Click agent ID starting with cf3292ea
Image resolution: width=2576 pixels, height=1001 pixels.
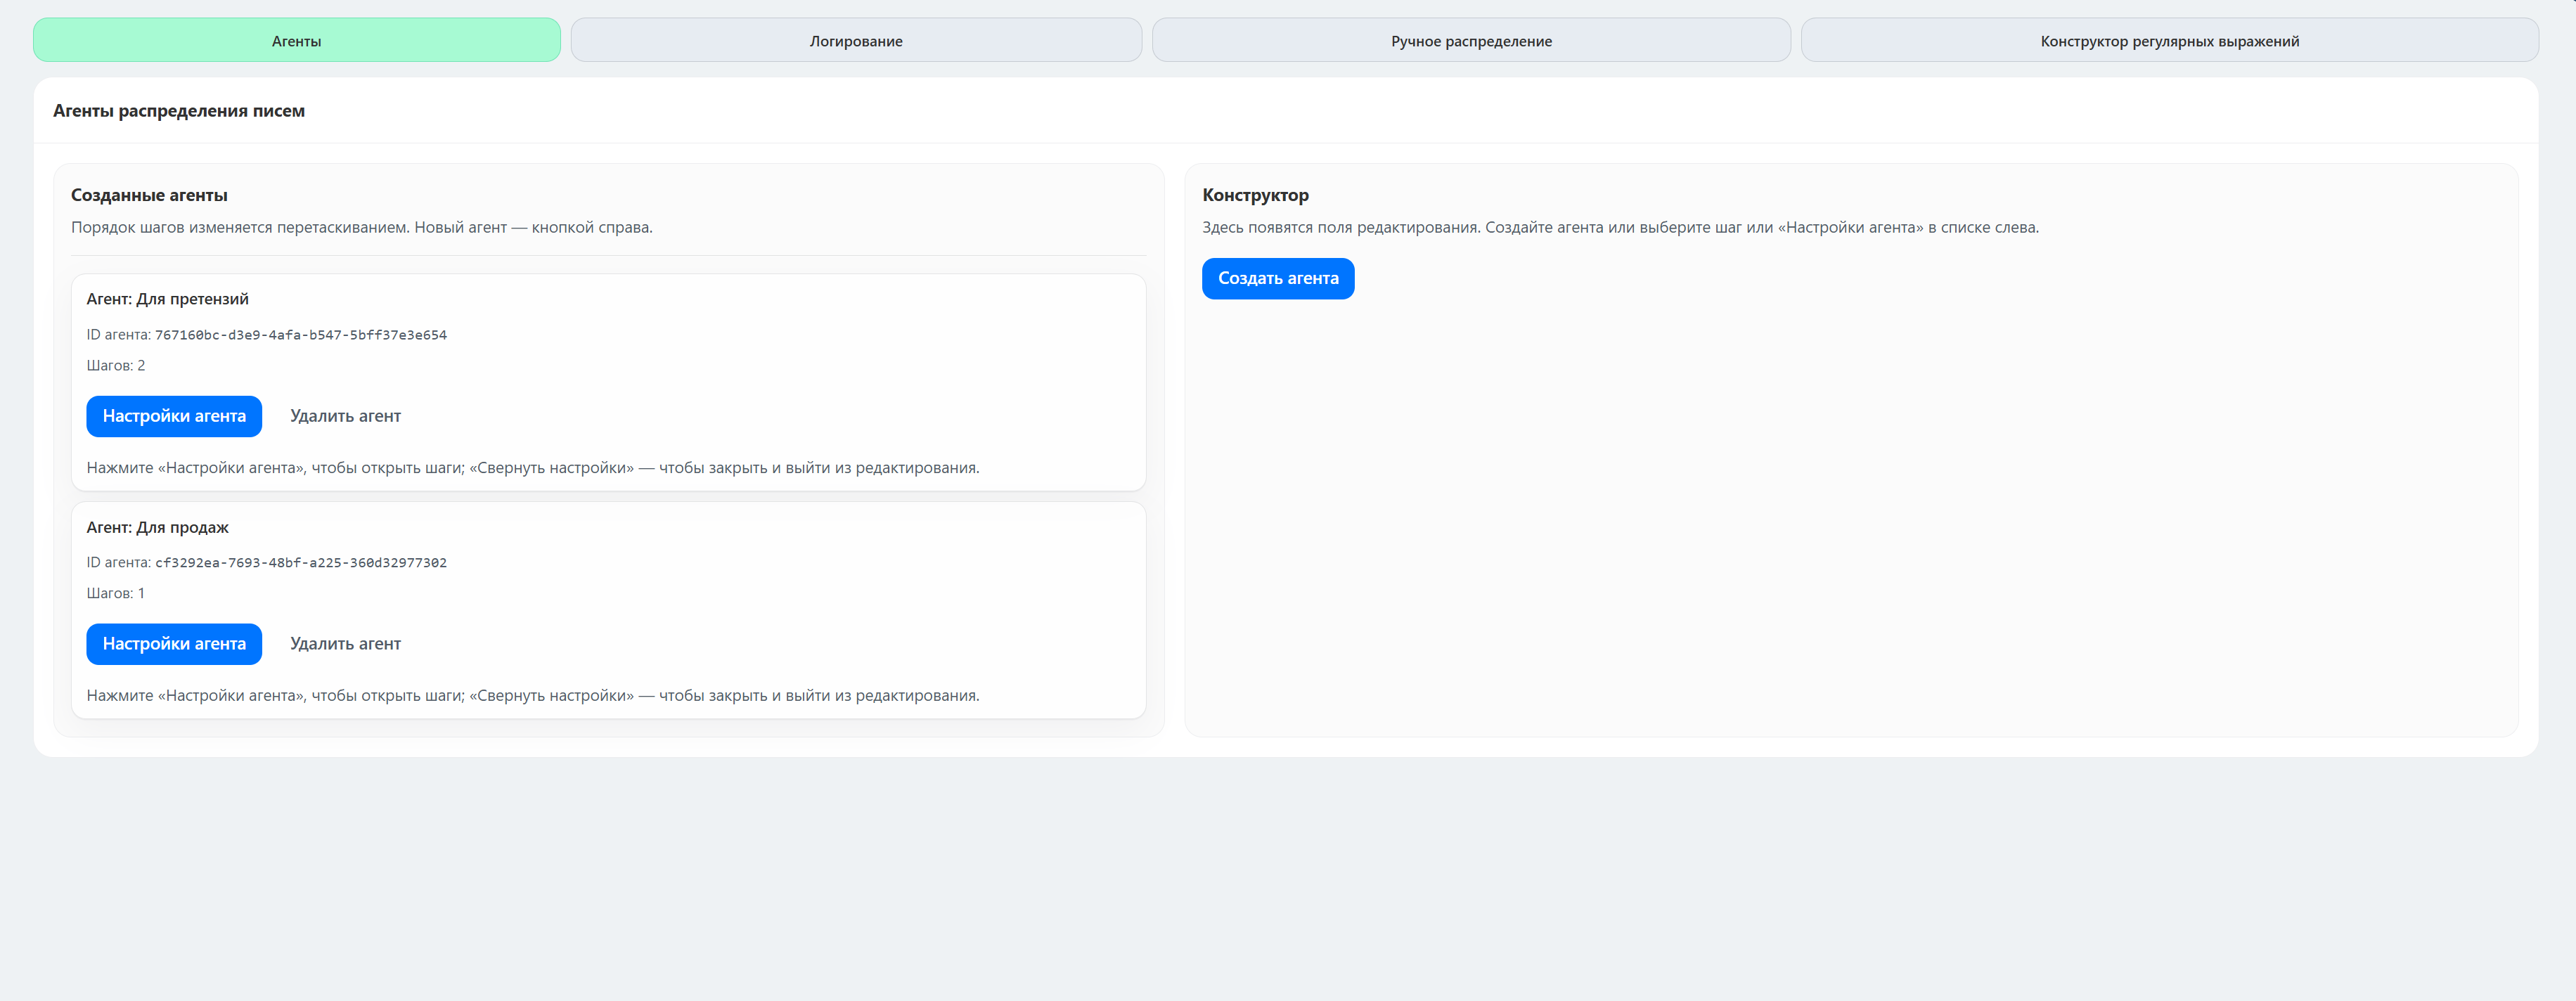click(x=300, y=563)
